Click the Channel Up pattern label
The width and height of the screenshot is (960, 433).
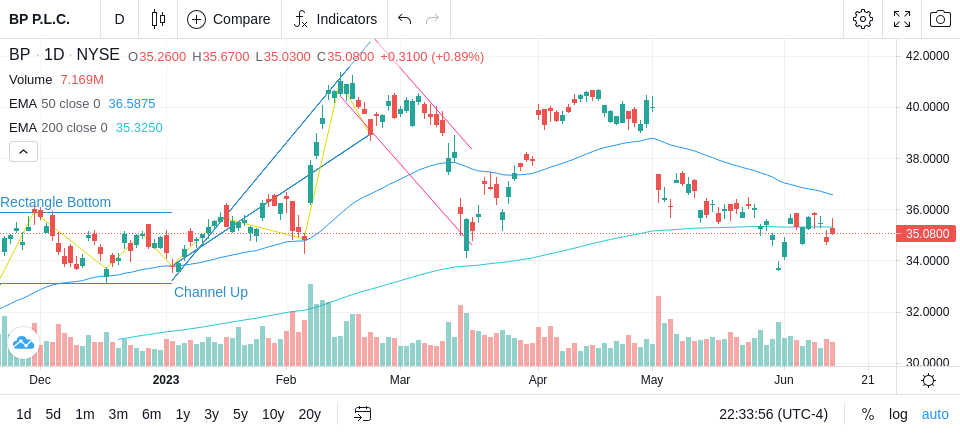211,292
